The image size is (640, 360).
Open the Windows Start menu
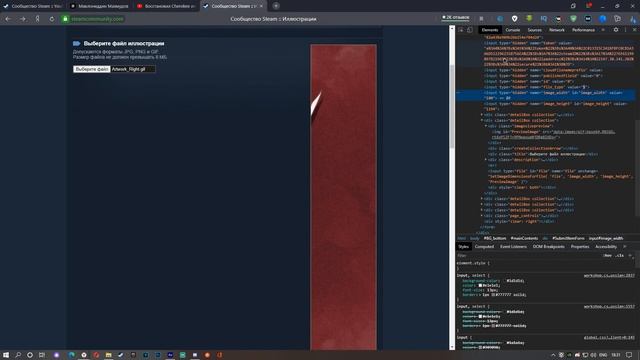click(x=6, y=355)
